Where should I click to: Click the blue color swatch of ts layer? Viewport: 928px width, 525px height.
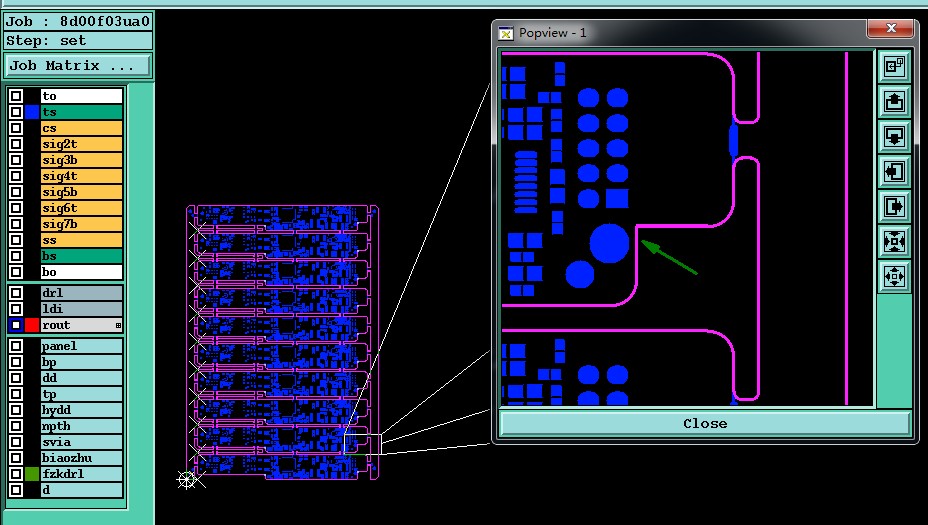(x=32, y=112)
